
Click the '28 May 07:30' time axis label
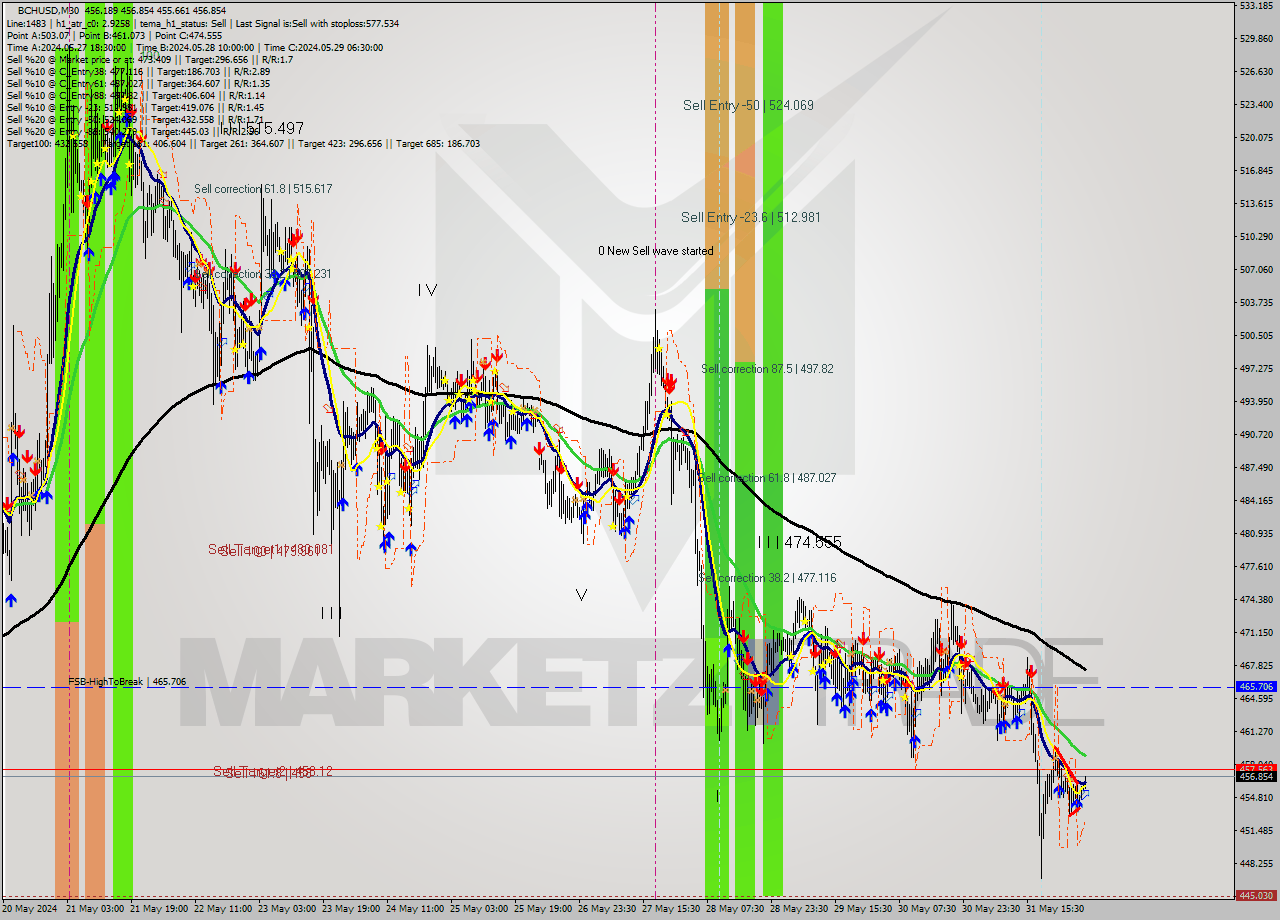[735, 909]
